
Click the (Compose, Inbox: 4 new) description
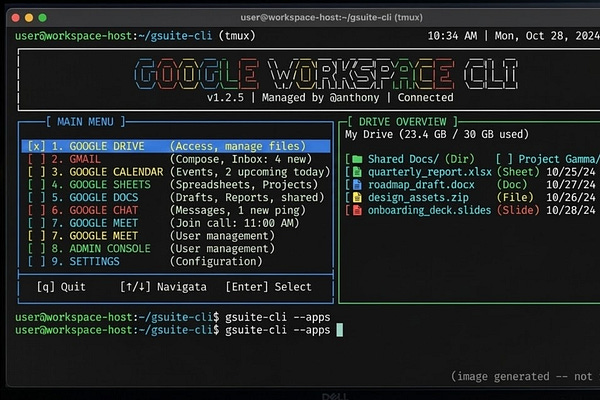pyautogui.click(x=241, y=159)
